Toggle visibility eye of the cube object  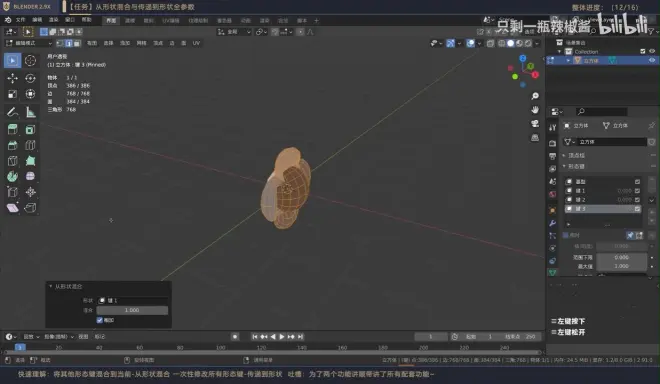click(652, 61)
